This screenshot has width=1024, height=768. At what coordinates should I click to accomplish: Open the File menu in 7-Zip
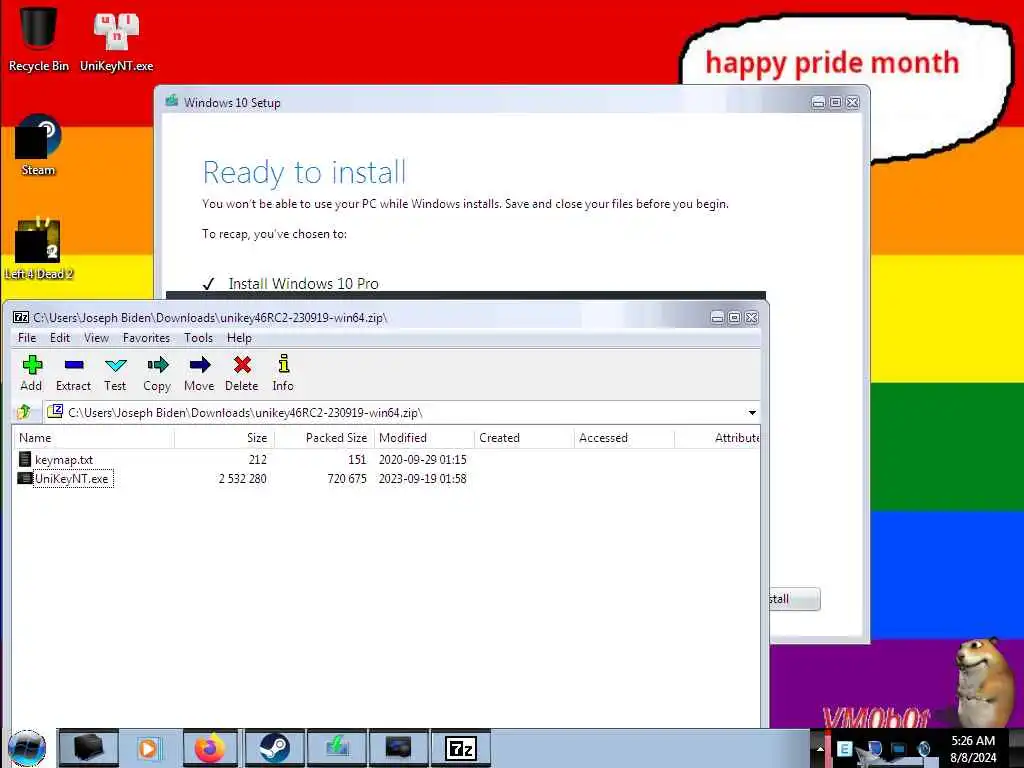27,338
